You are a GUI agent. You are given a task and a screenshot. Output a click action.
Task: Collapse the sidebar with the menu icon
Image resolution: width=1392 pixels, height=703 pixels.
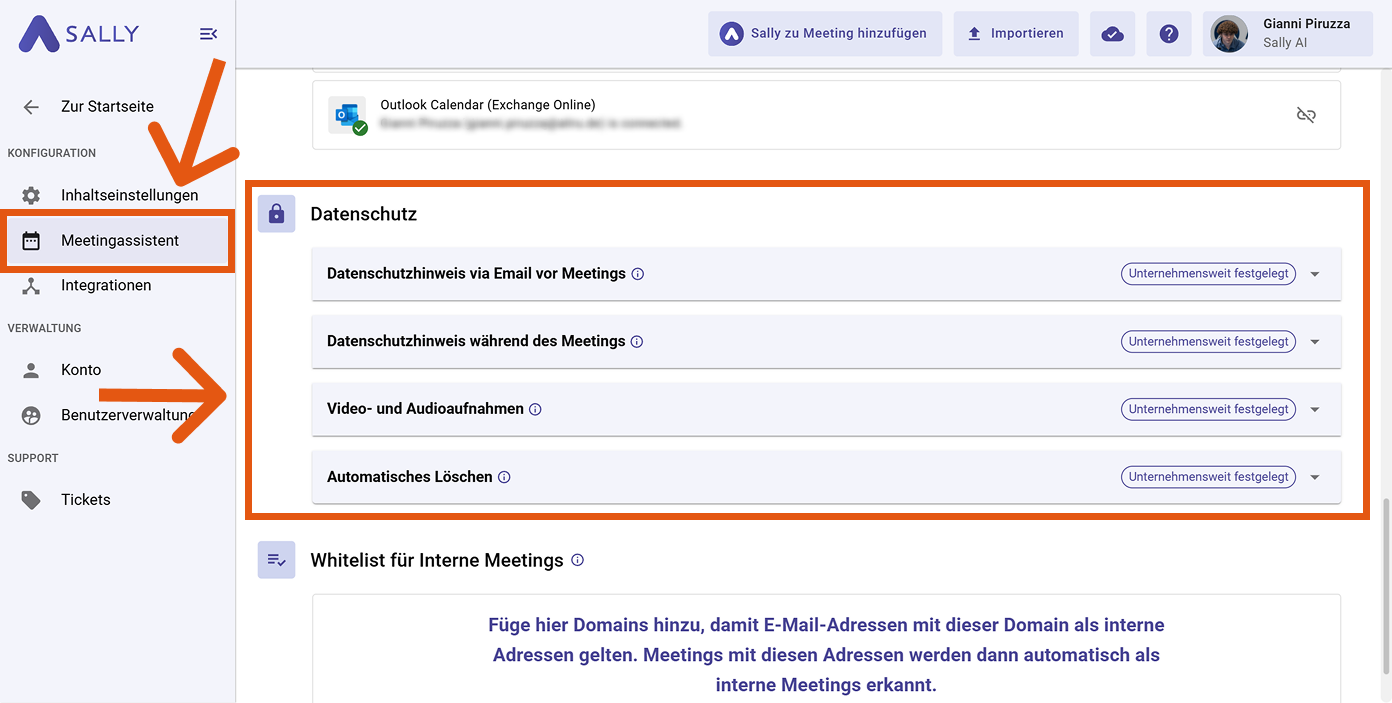pyautogui.click(x=208, y=34)
